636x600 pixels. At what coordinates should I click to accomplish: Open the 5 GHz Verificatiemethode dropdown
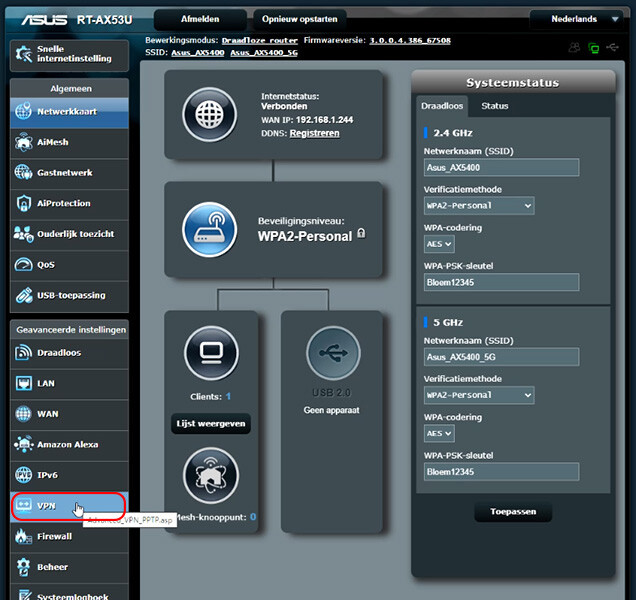pyautogui.click(x=479, y=395)
